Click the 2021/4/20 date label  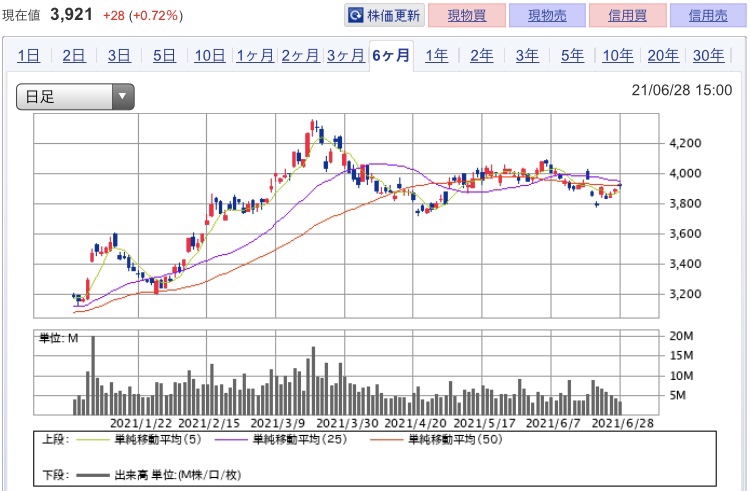(416, 423)
